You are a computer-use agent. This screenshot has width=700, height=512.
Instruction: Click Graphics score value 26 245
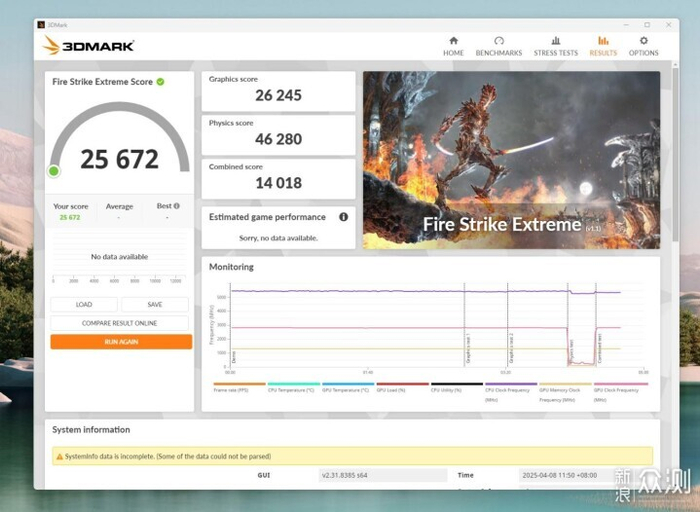click(x=279, y=95)
